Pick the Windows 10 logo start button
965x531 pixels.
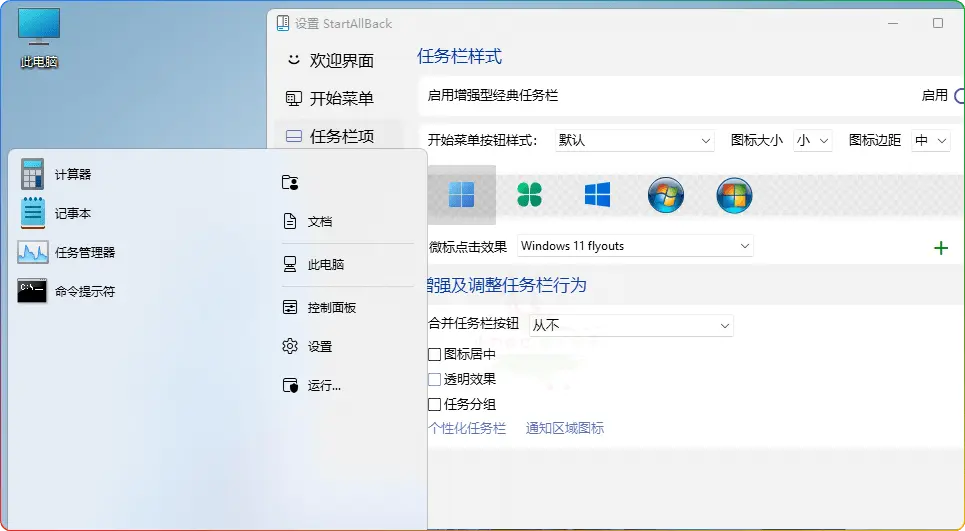597,195
